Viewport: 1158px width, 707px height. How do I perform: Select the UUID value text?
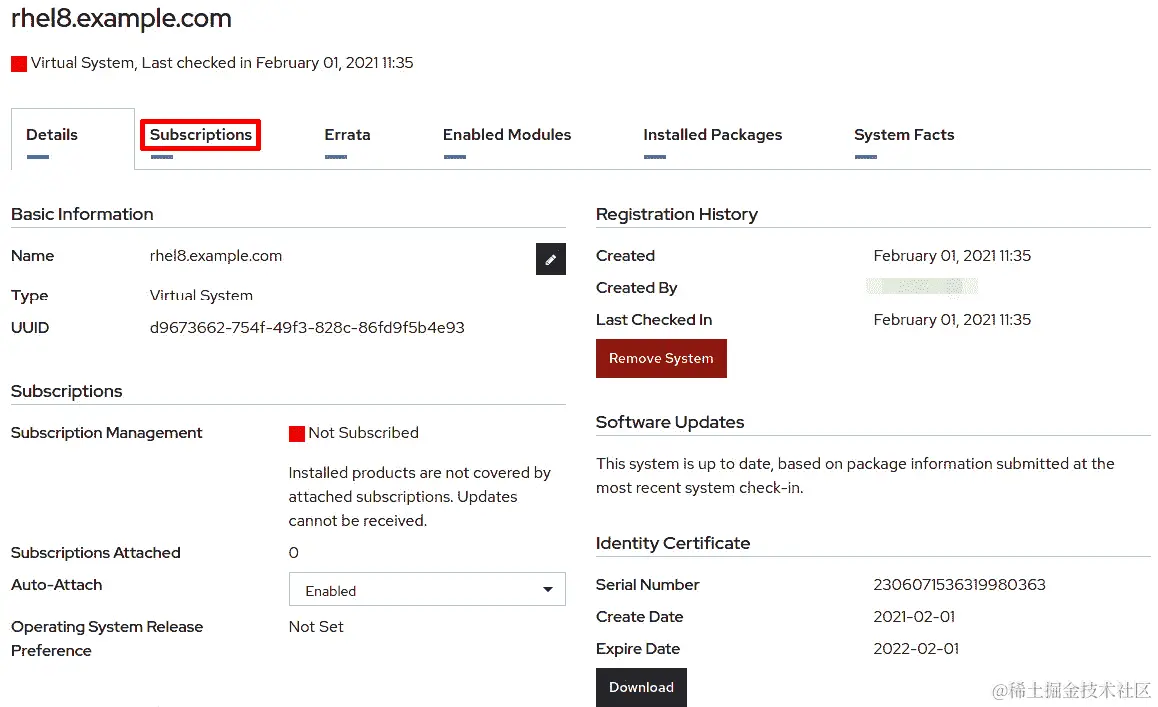coord(308,327)
